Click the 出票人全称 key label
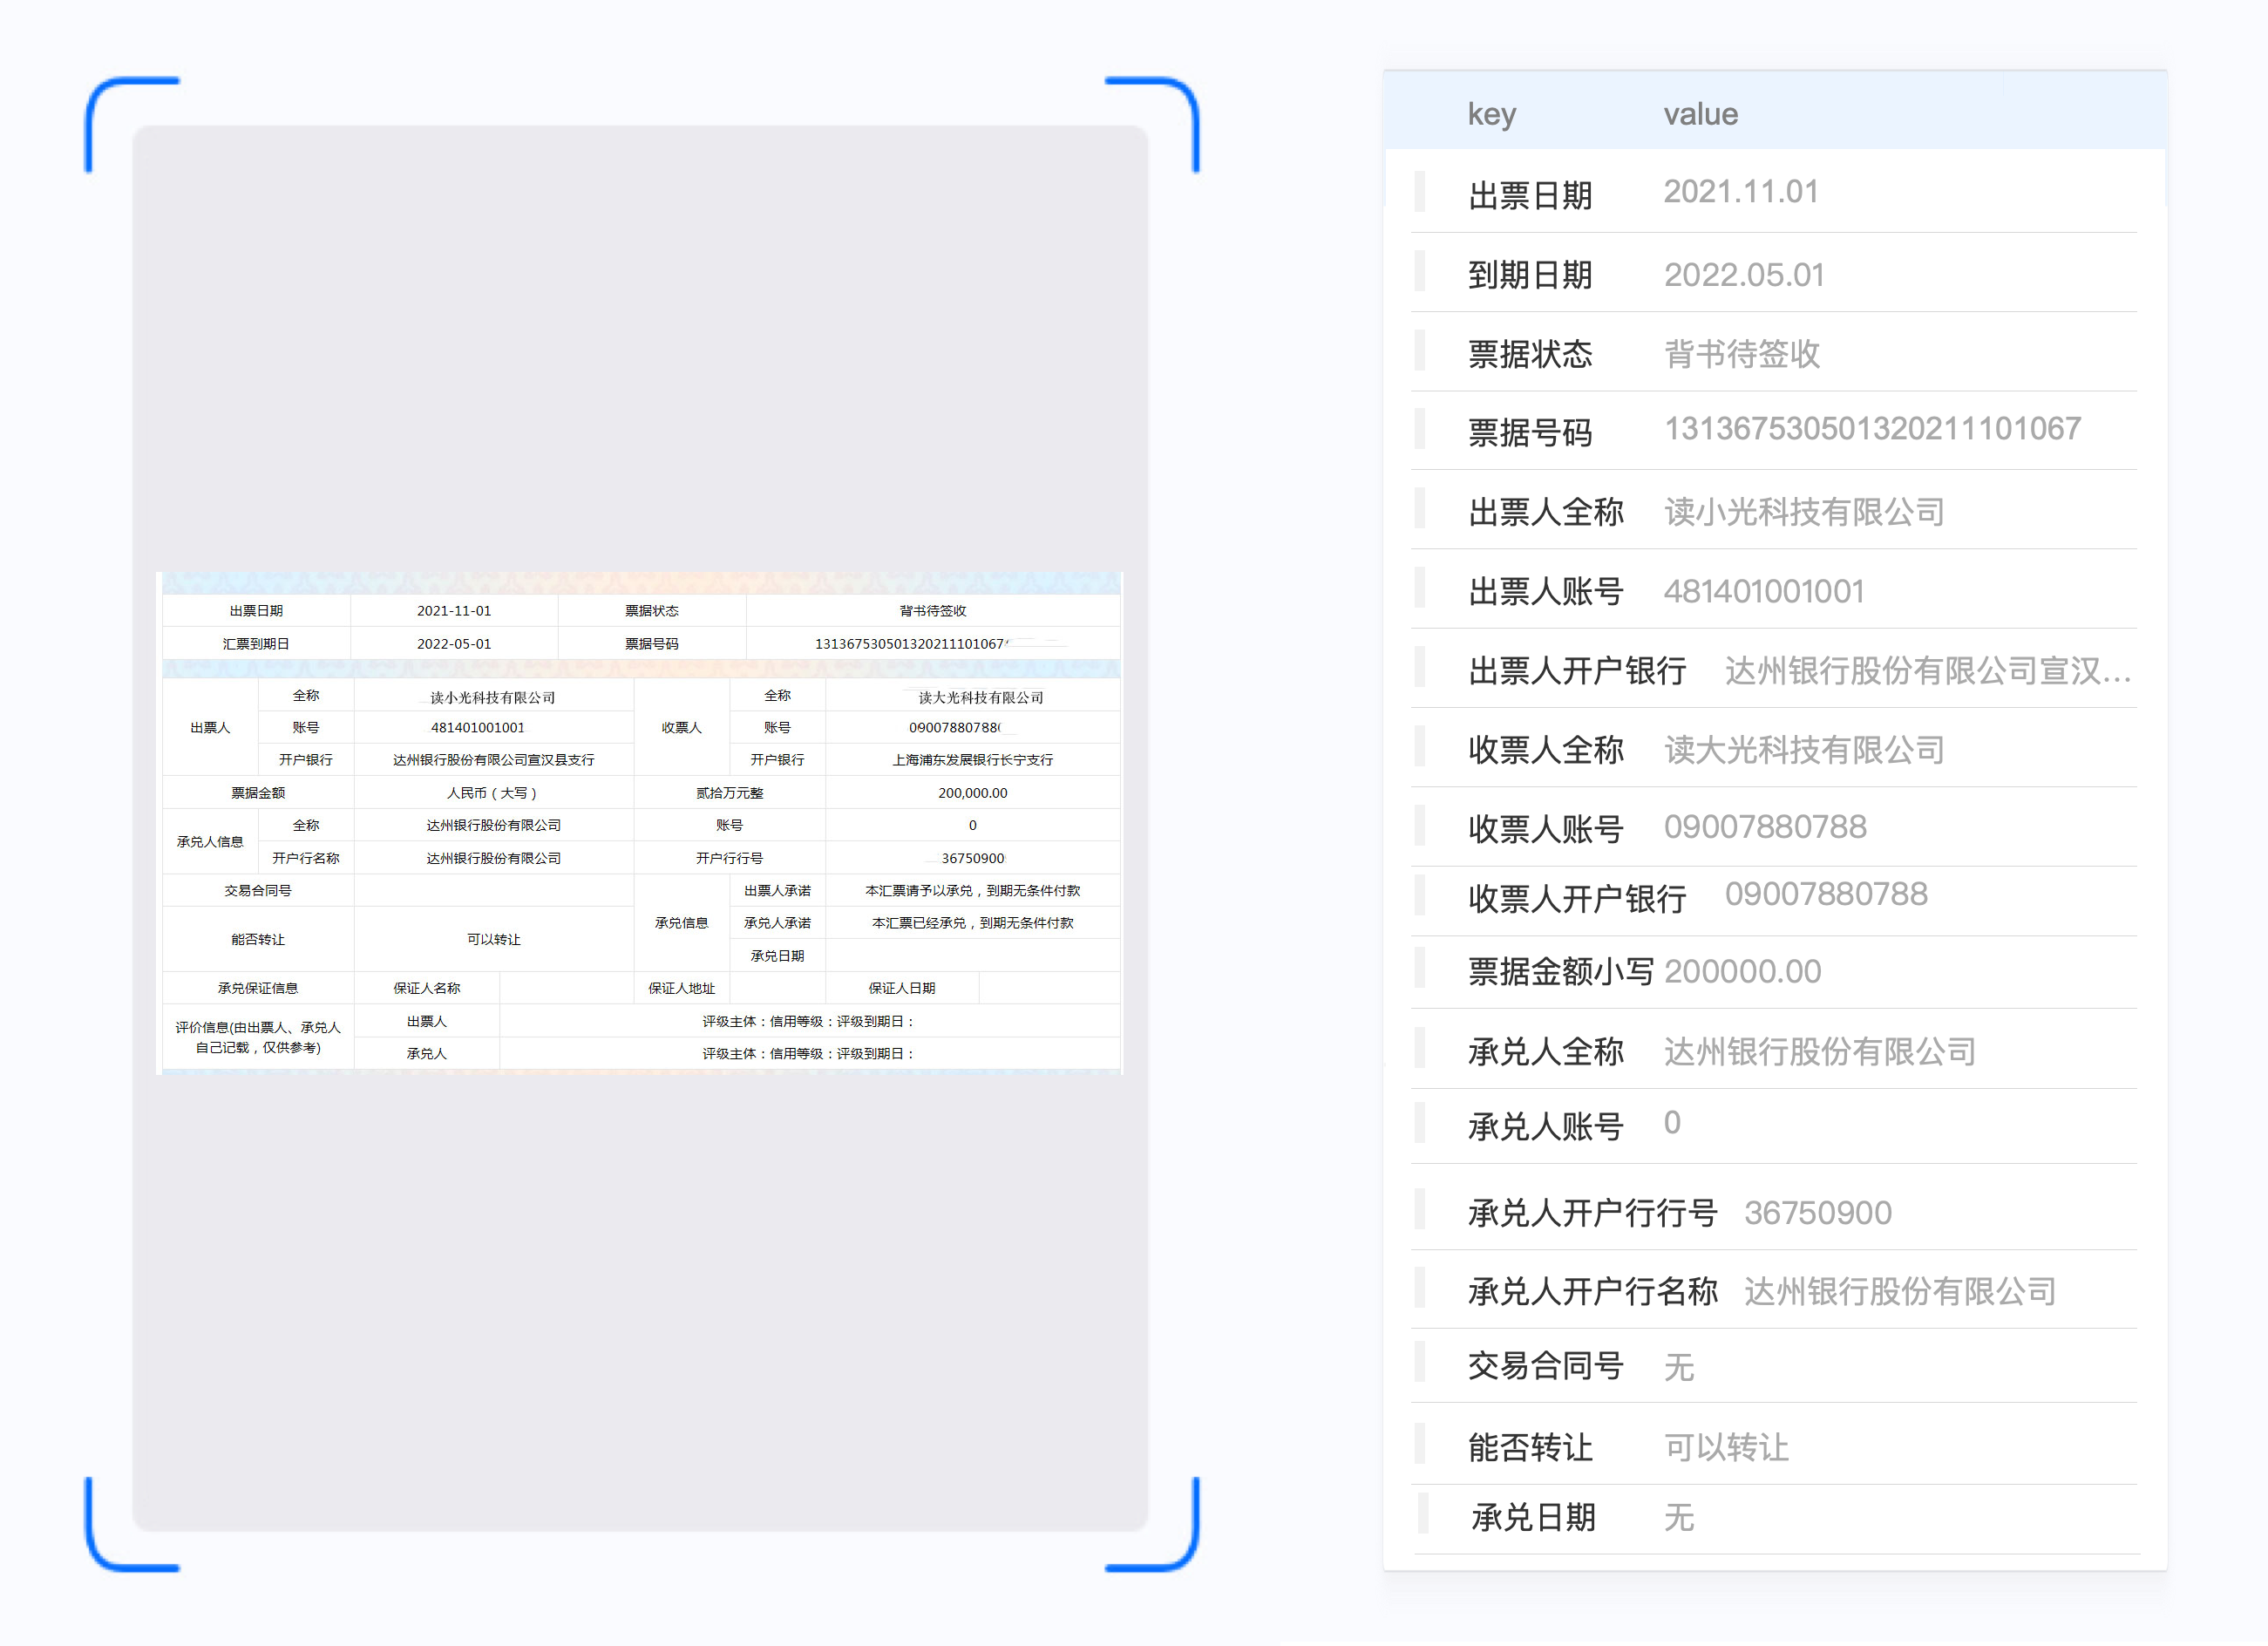The width and height of the screenshot is (2268, 1646). pos(1546,512)
